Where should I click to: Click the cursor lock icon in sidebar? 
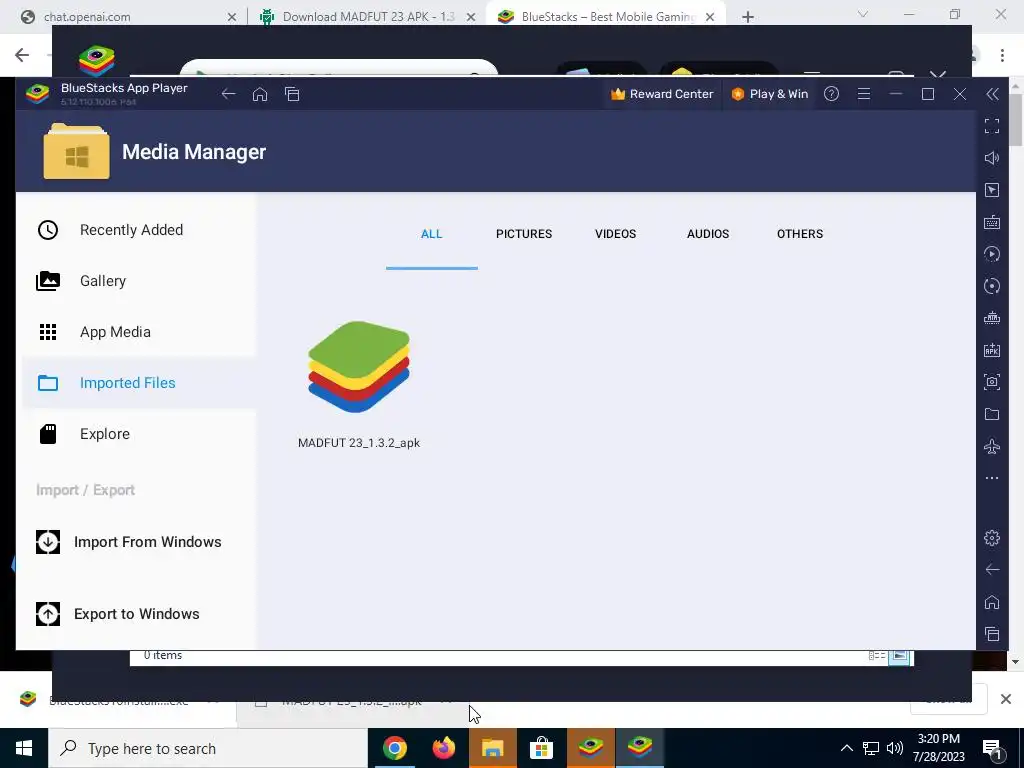click(992, 190)
